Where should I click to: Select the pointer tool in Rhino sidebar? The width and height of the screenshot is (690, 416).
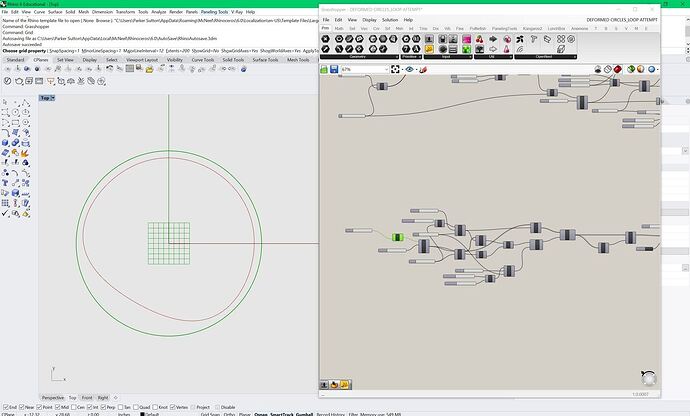coord(7,102)
